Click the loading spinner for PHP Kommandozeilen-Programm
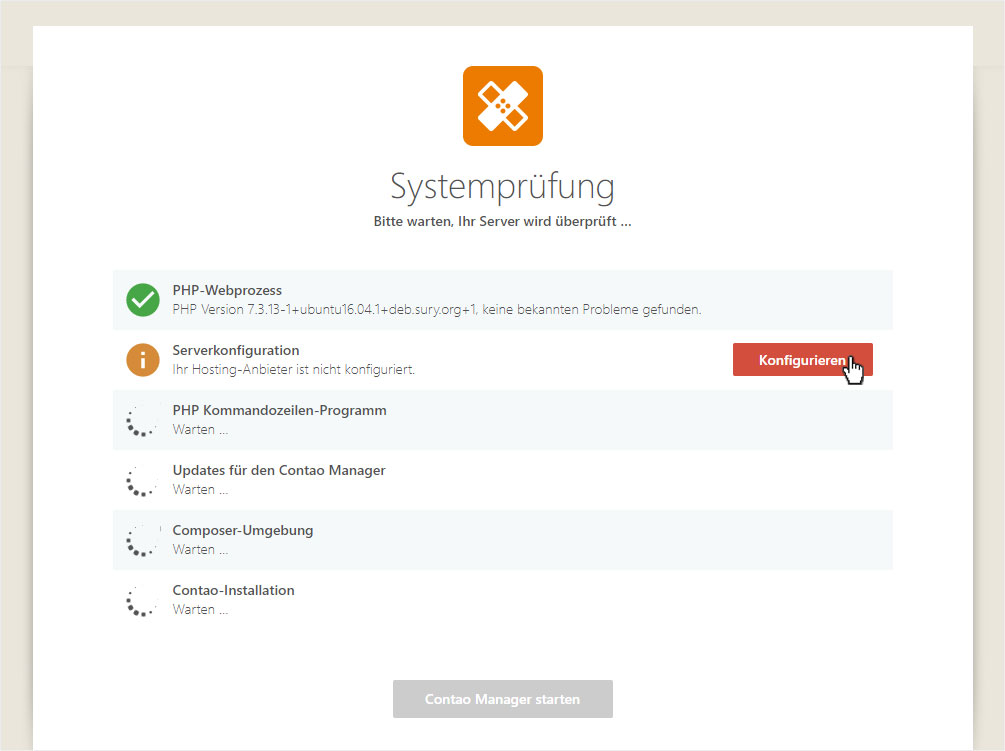 coord(142,420)
